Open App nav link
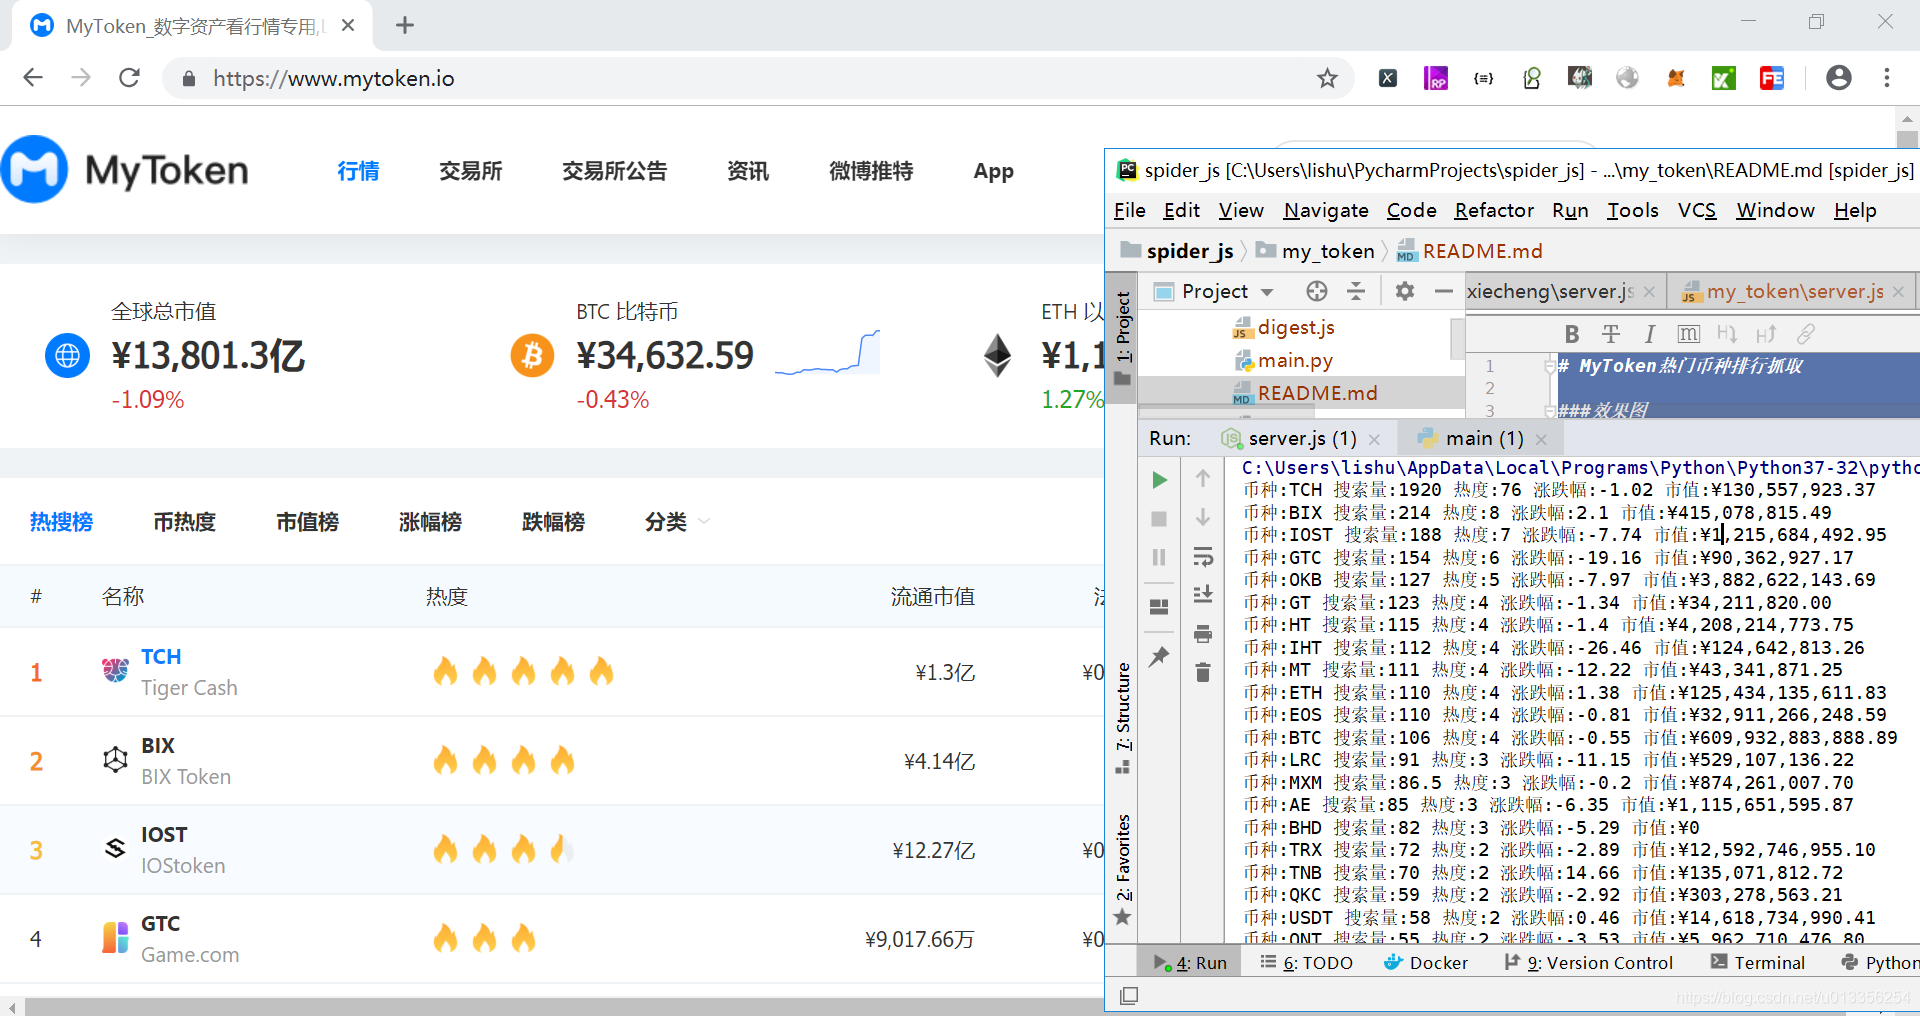 coord(993,171)
